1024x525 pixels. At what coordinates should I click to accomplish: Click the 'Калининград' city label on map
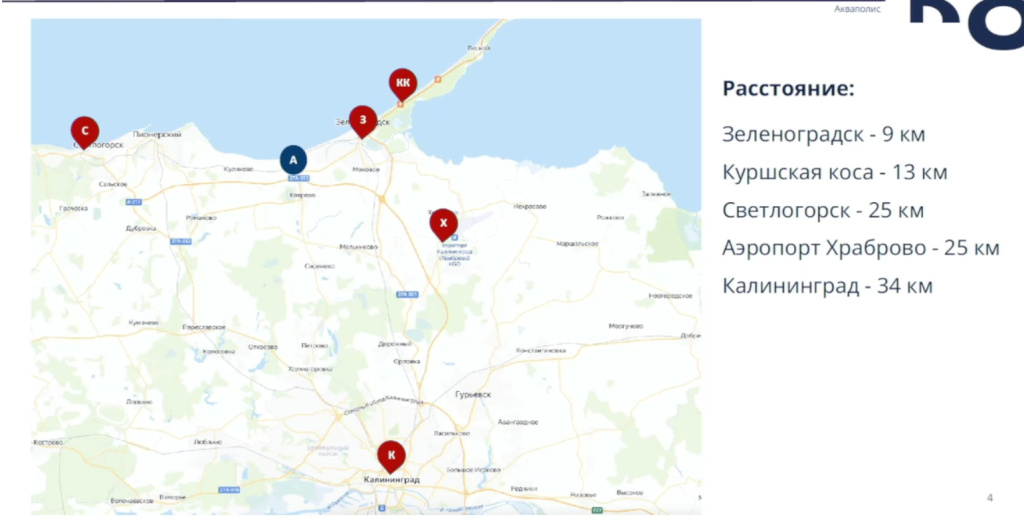[x=391, y=480]
